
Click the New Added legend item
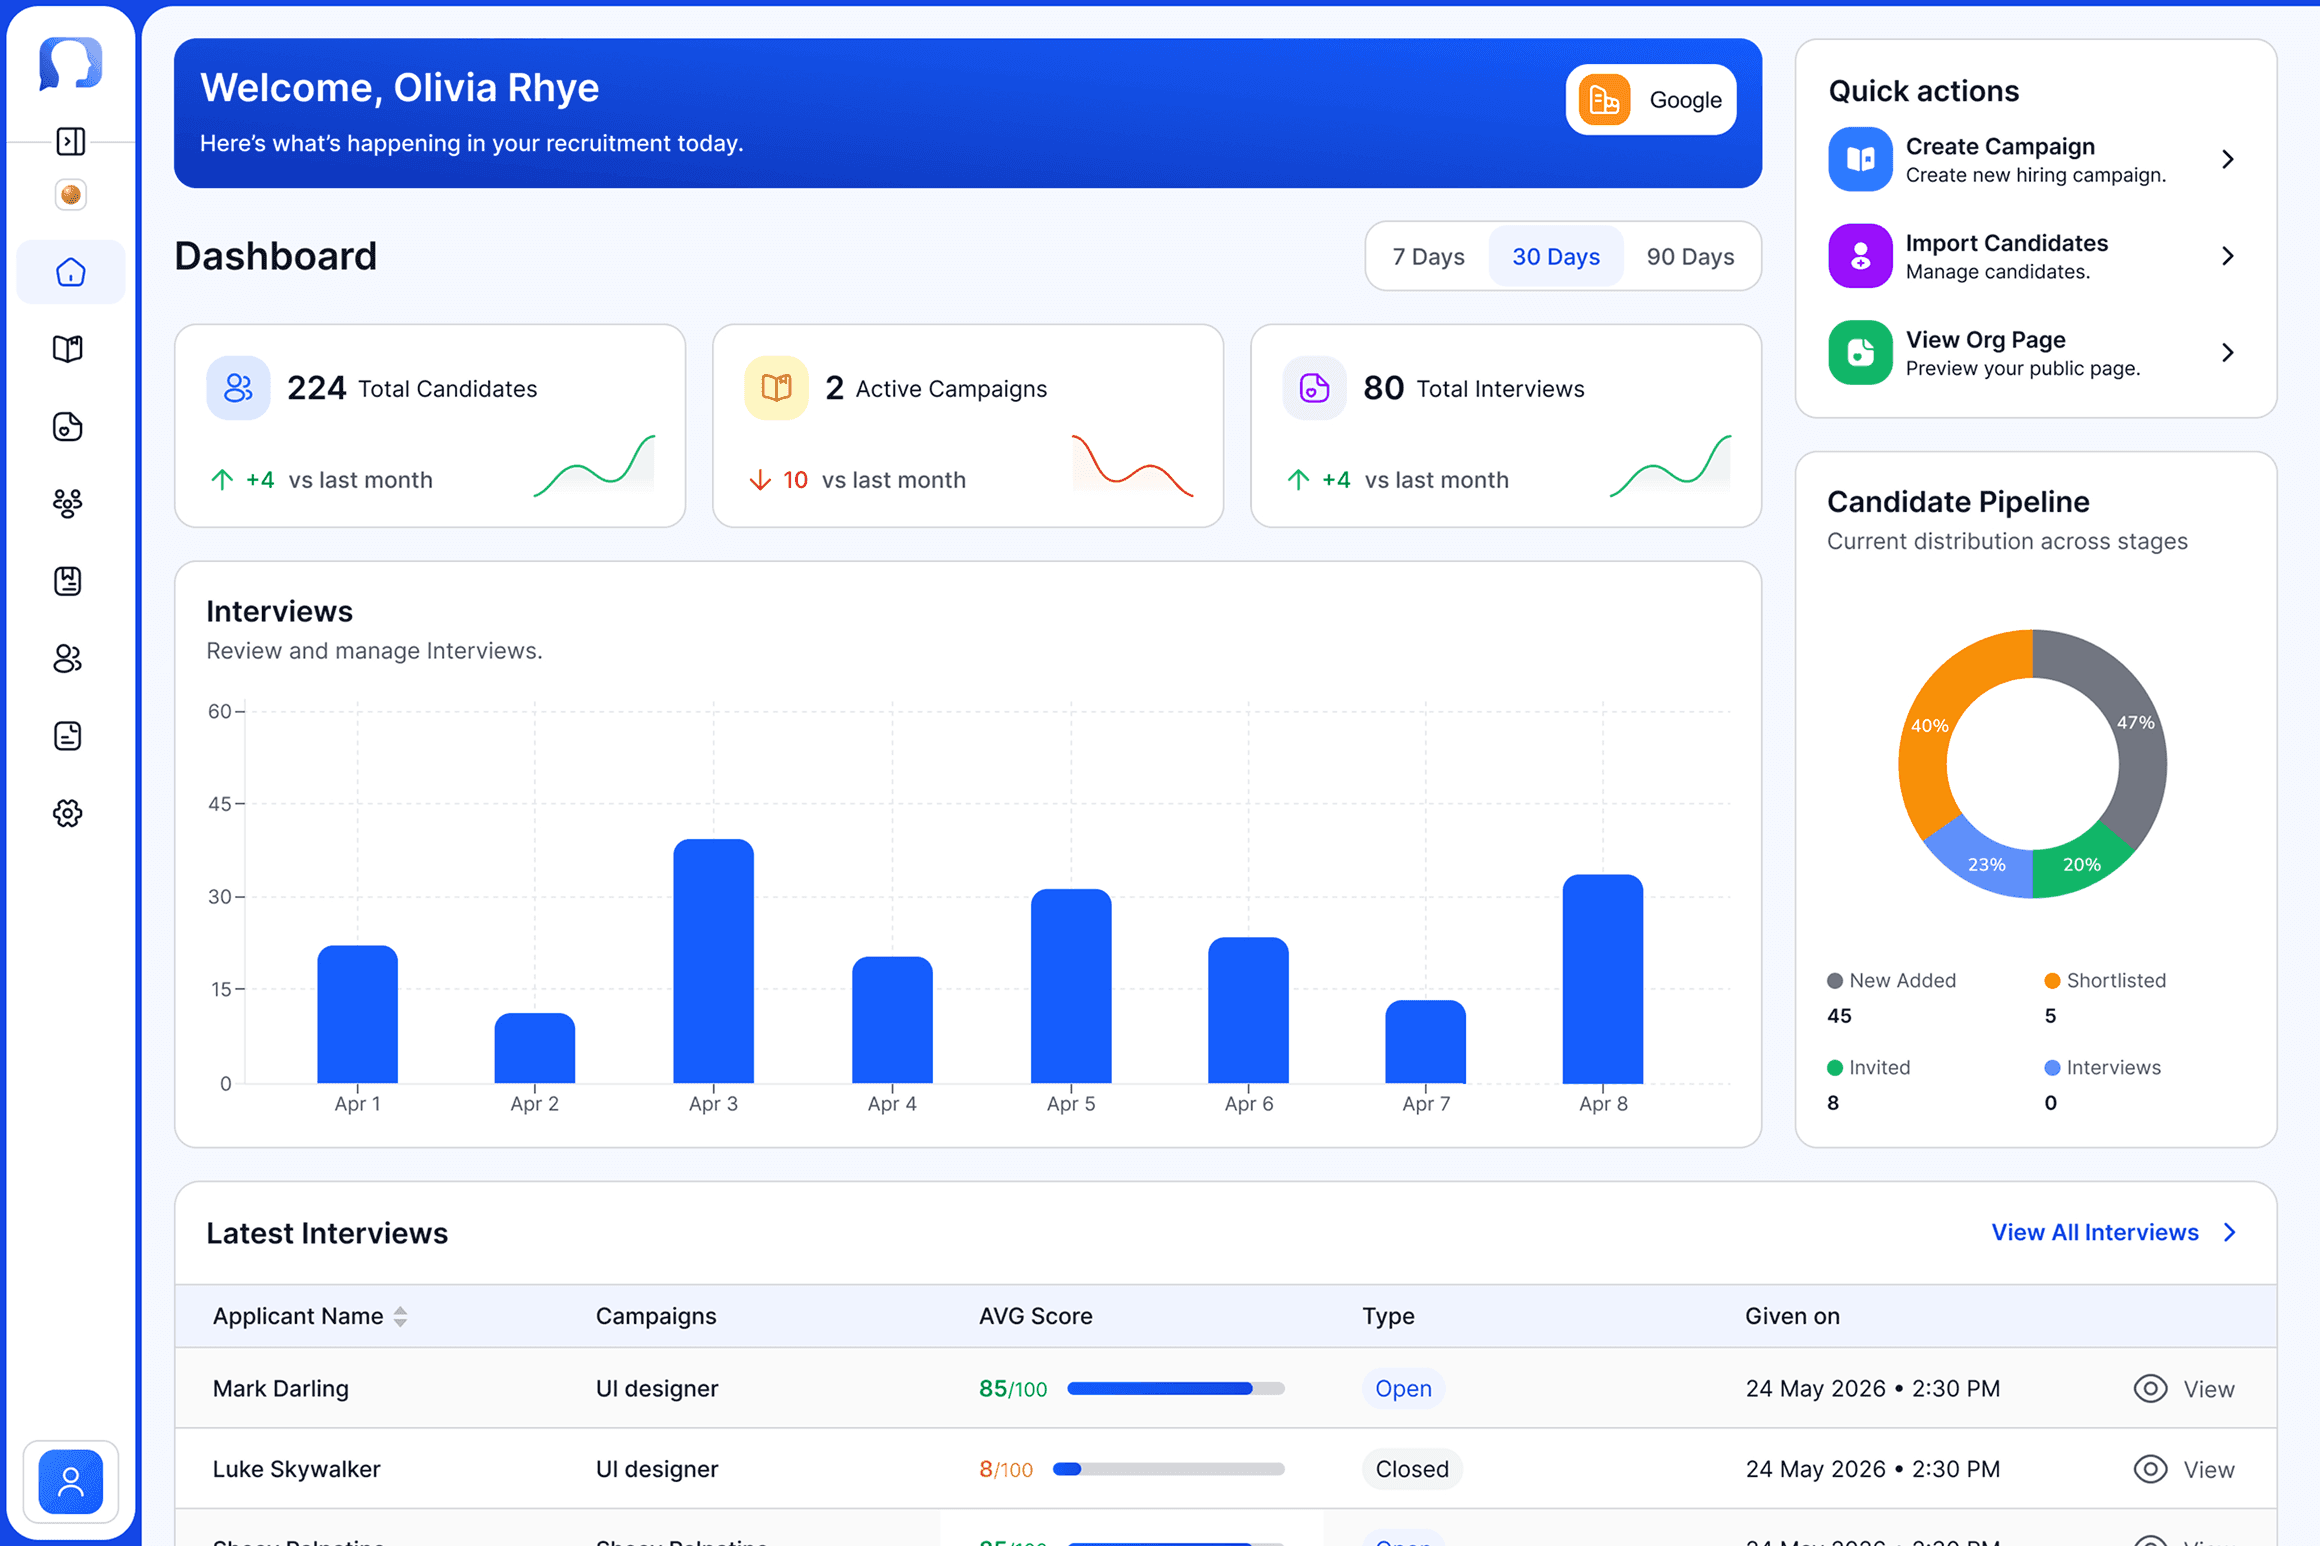tap(1891, 981)
